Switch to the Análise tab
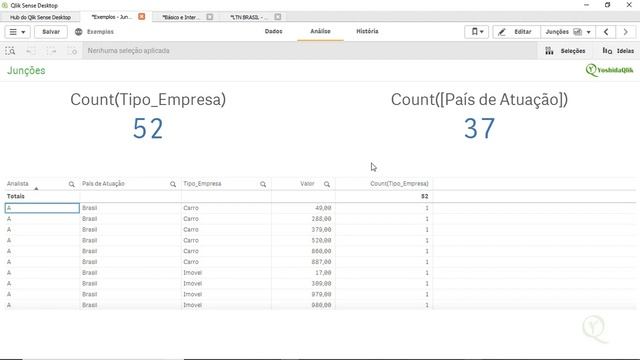This screenshot has width=640, height=360. (320, 31)
